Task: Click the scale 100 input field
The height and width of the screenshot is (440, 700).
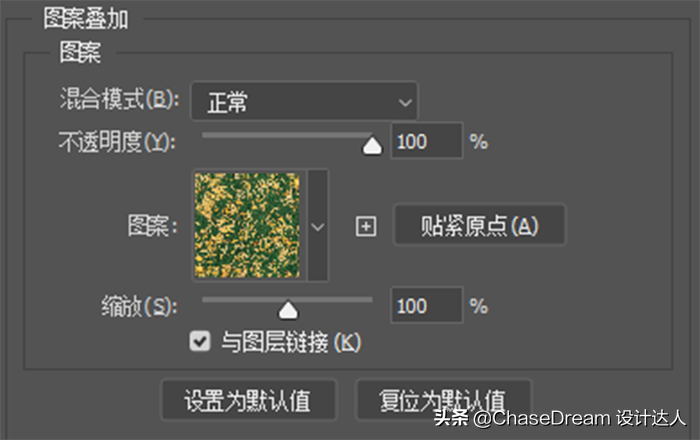Action: [x=427, y=306]
